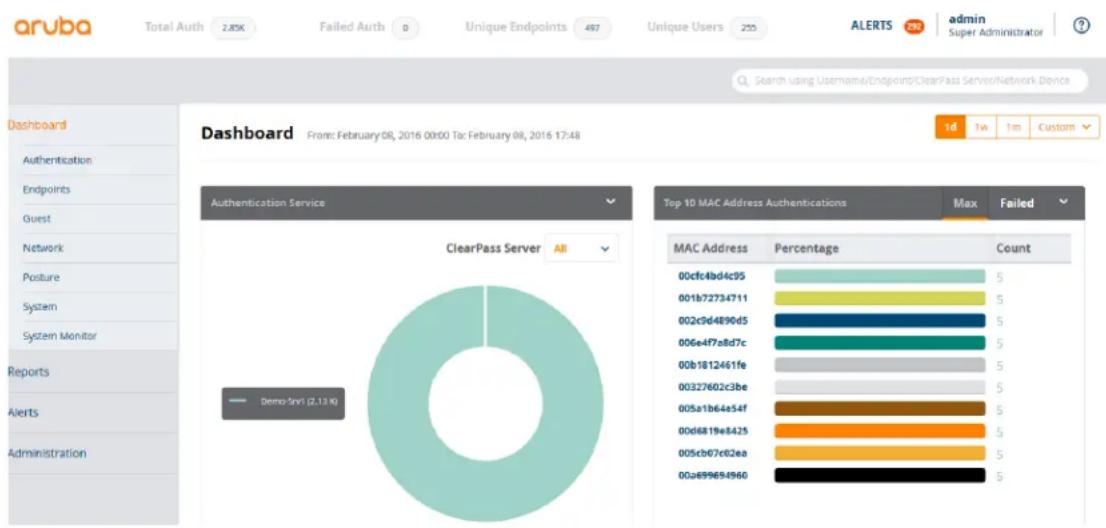Click the yellow bar for 001b72734711
1106x528 pixels.
pos(880,298)
